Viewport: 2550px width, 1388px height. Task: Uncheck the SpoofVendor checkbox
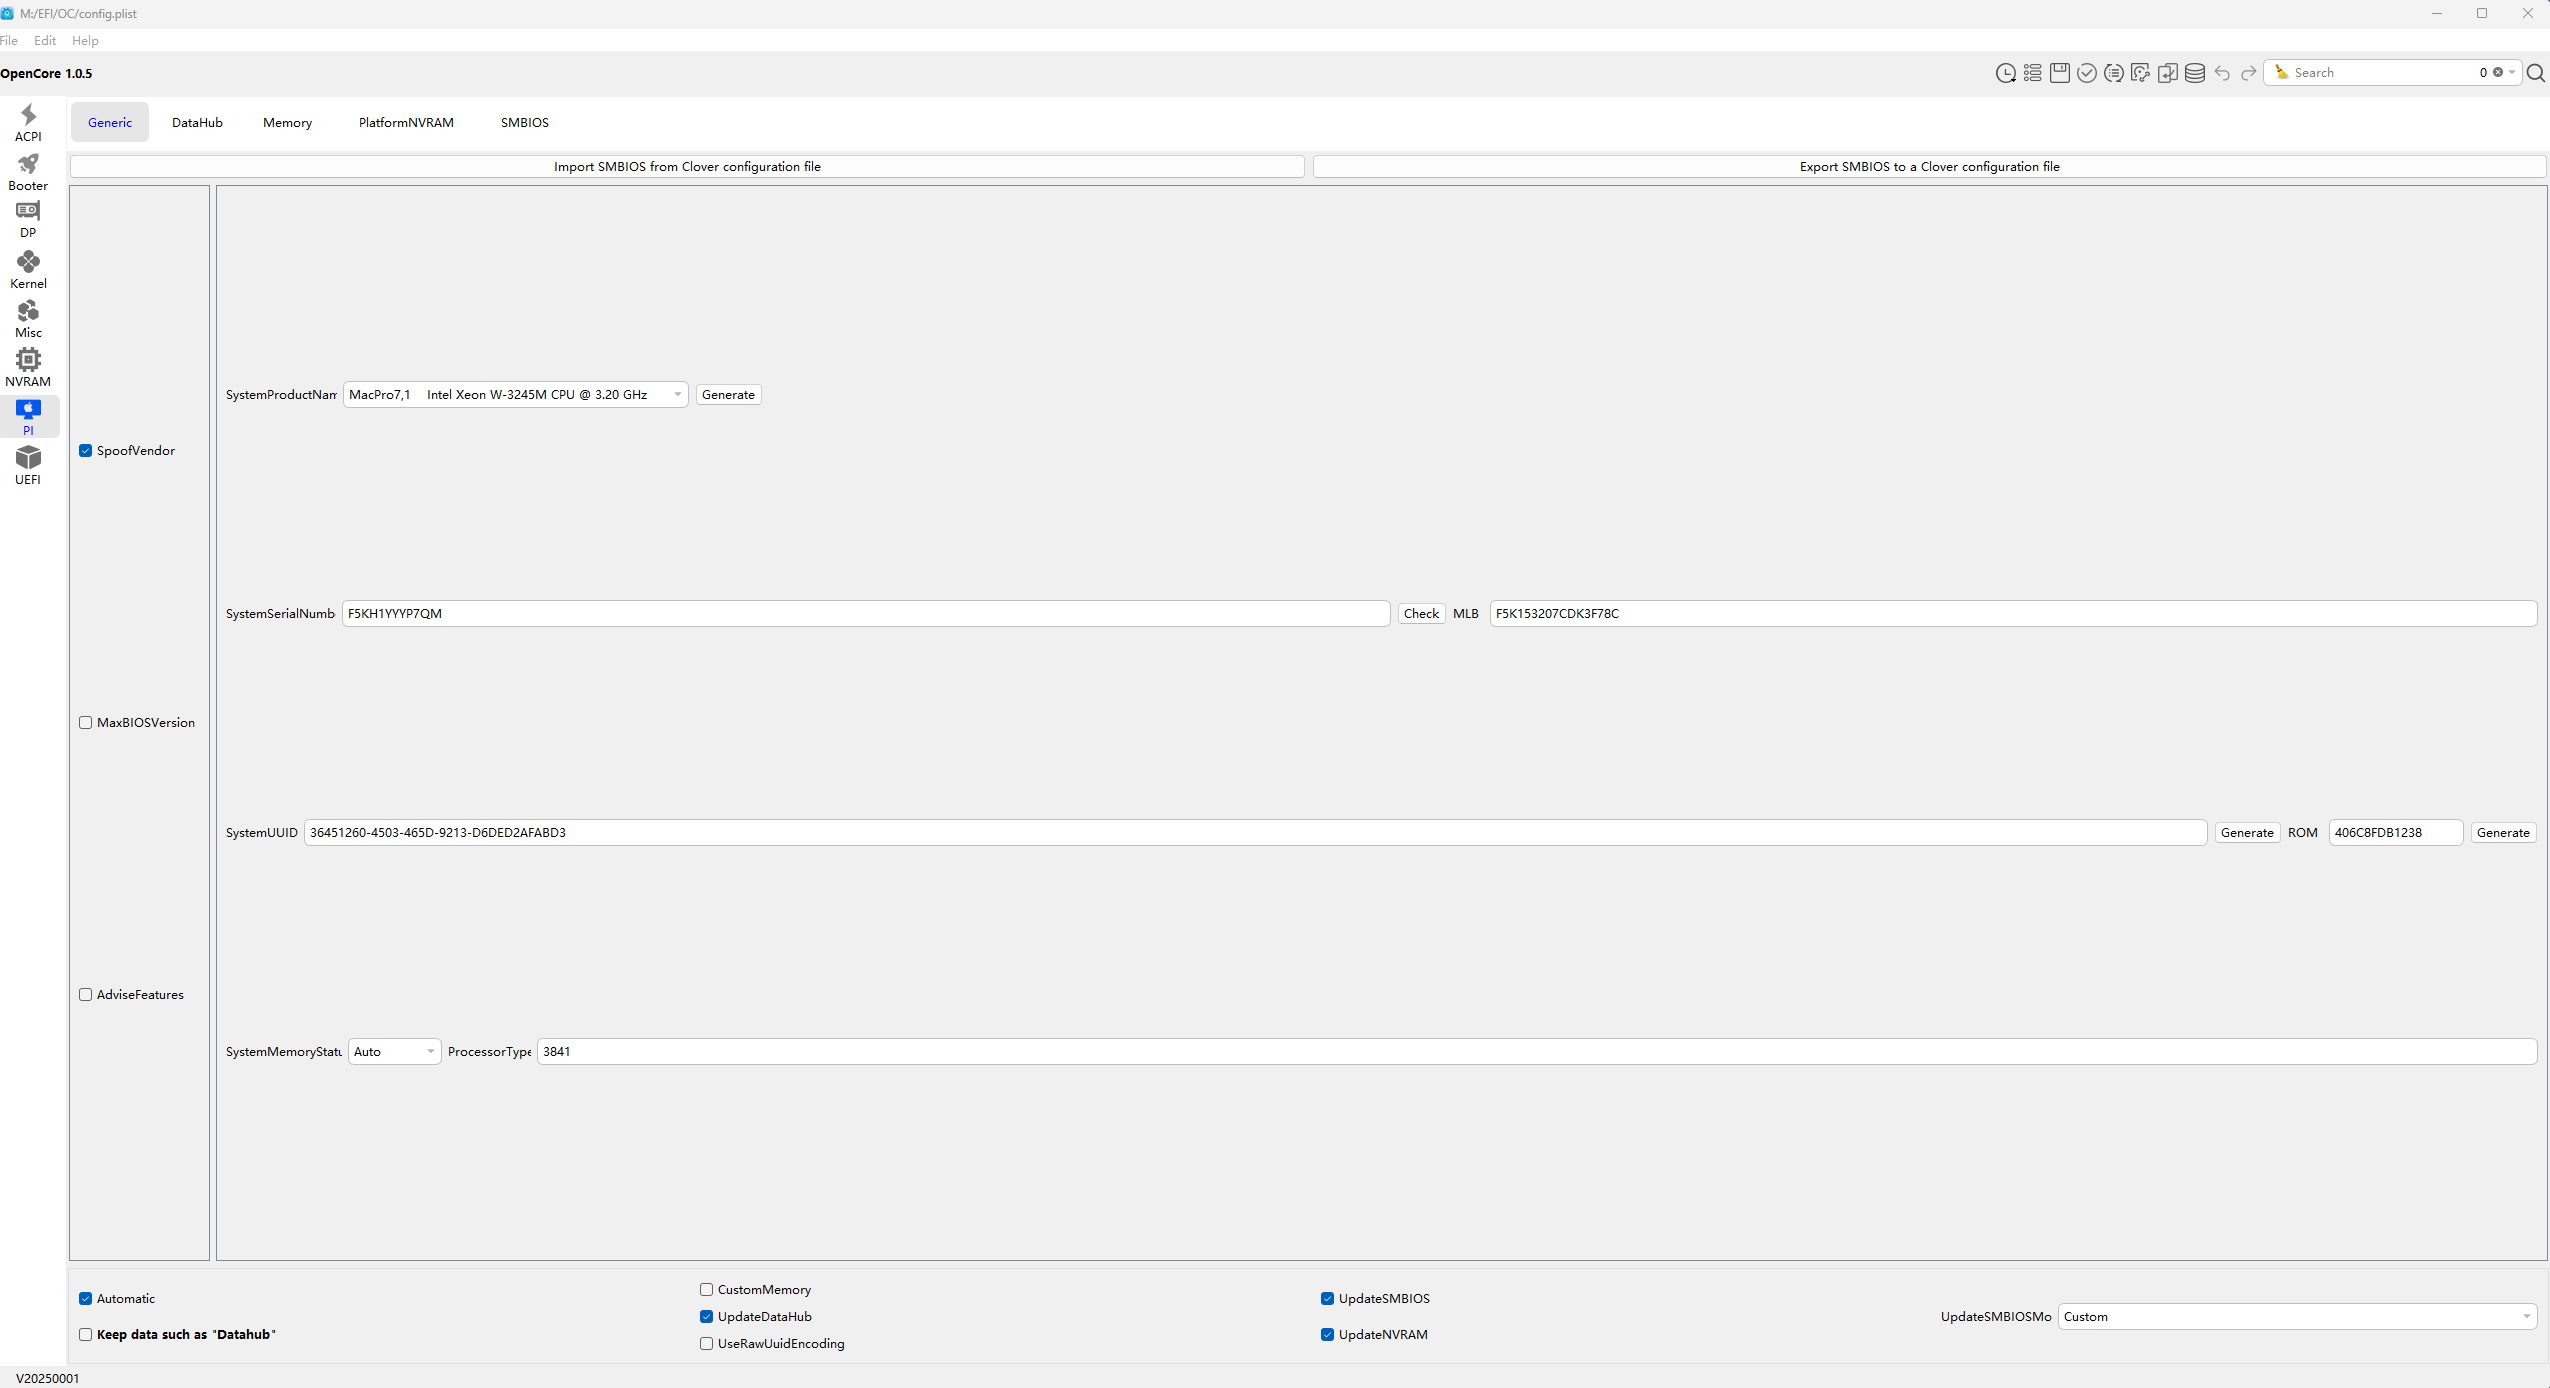(x=86, y=451)
